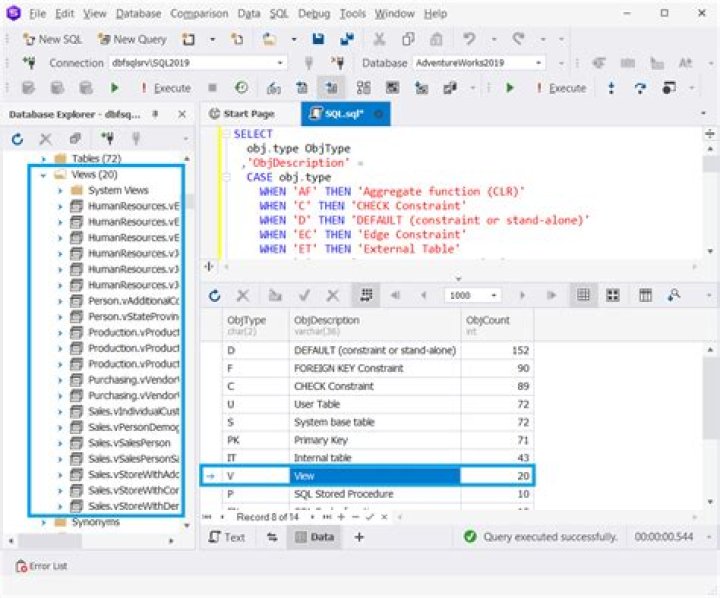The height and width of the screenshot is (598, 720).
Task: Switch to the Start Page tab
Action: coord(242,114)
